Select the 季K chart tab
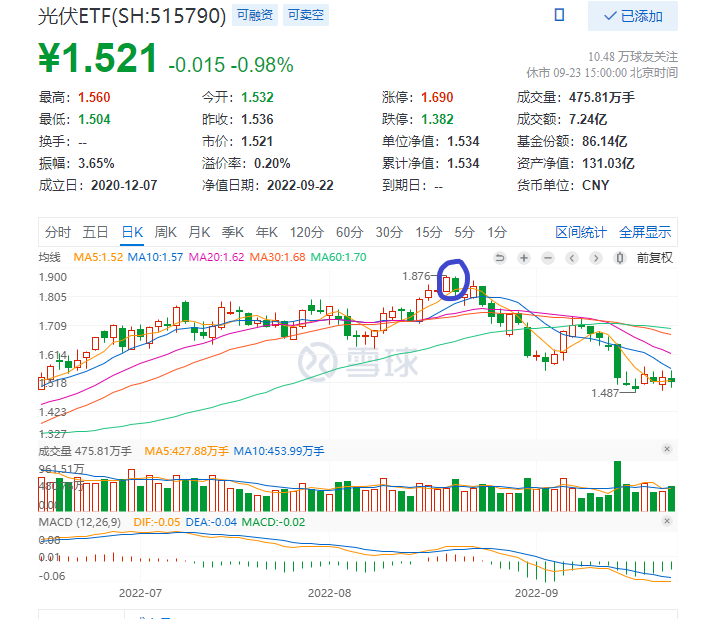This screenshot has height=619, width=709. tap(233, 232)
